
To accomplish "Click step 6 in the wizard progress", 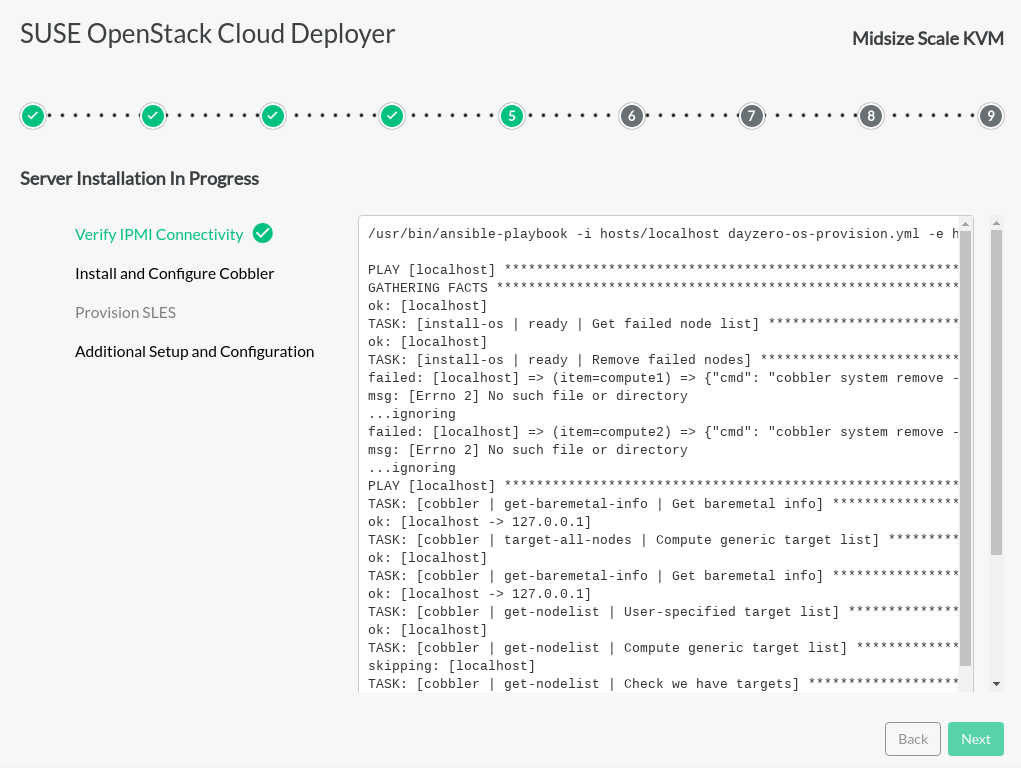I will [630, 116].
